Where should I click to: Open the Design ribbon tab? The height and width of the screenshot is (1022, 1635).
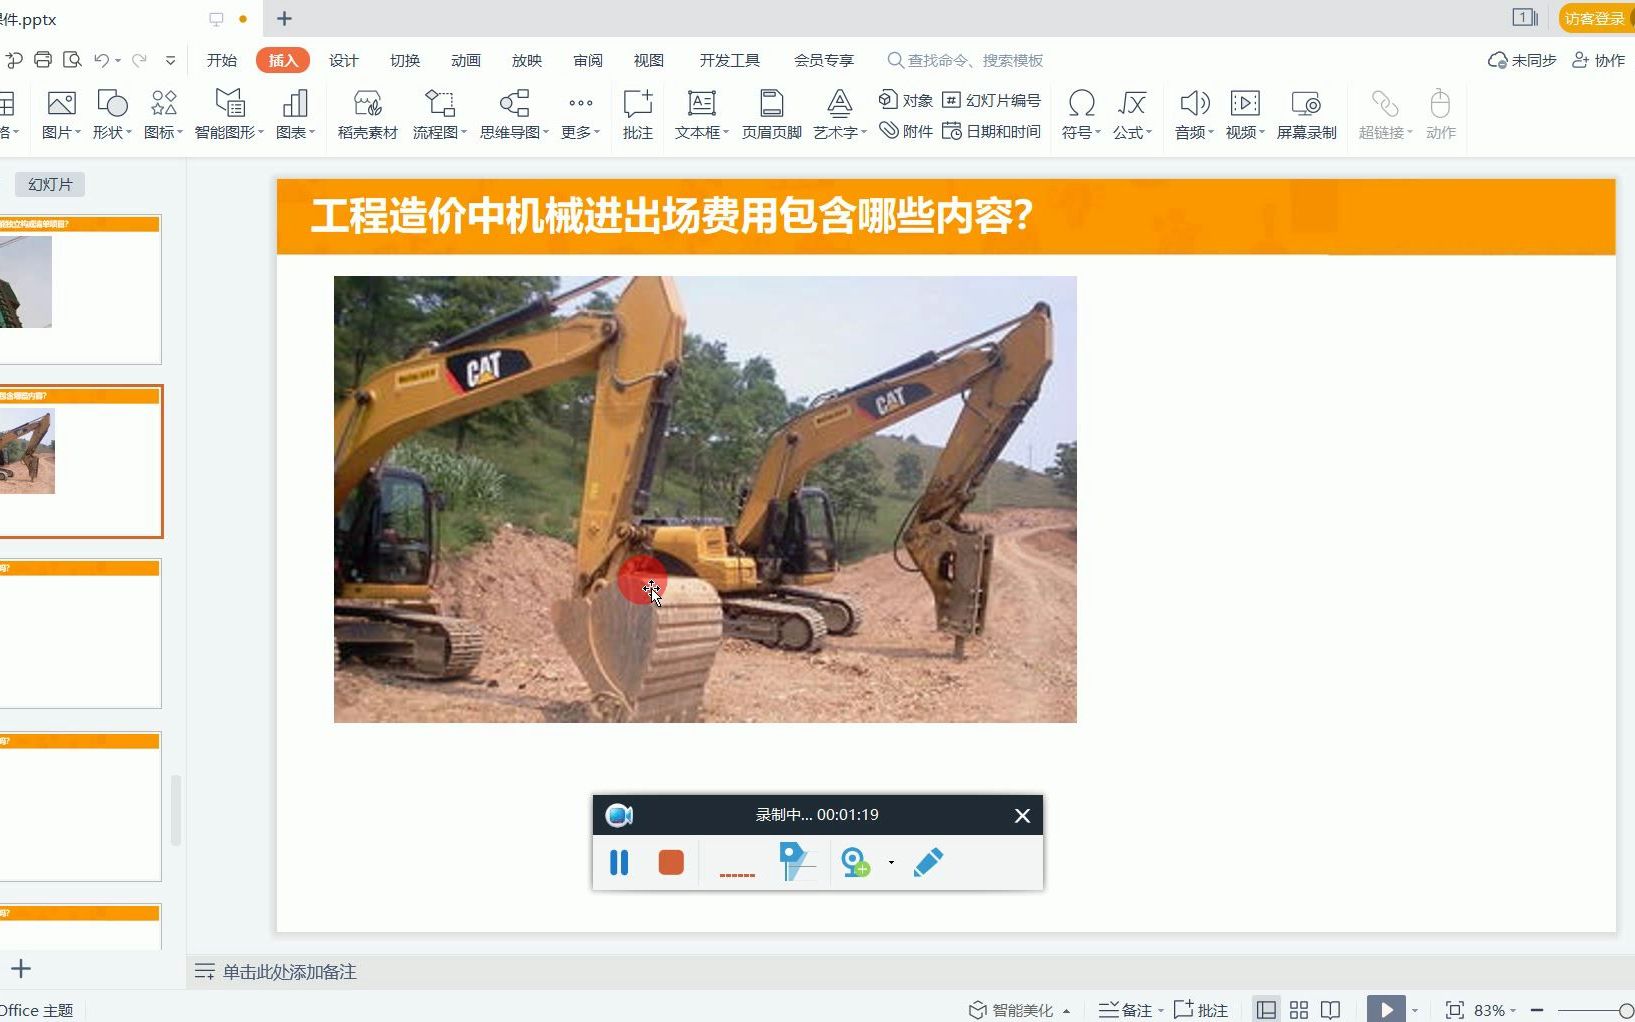click(x=343, y=60)
